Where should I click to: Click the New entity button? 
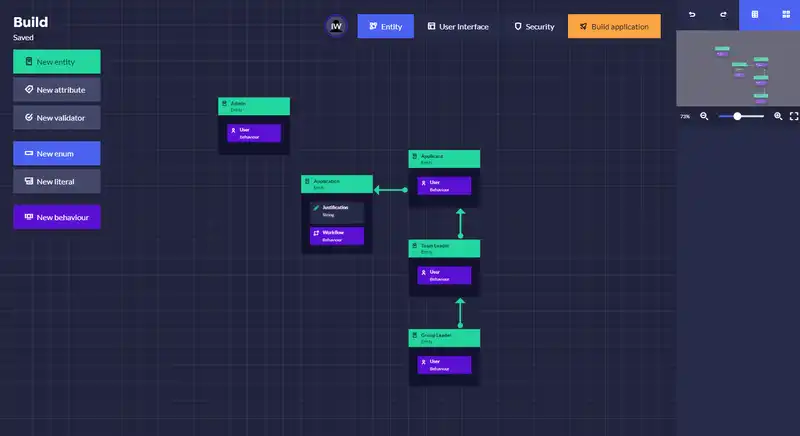[57, 62]
